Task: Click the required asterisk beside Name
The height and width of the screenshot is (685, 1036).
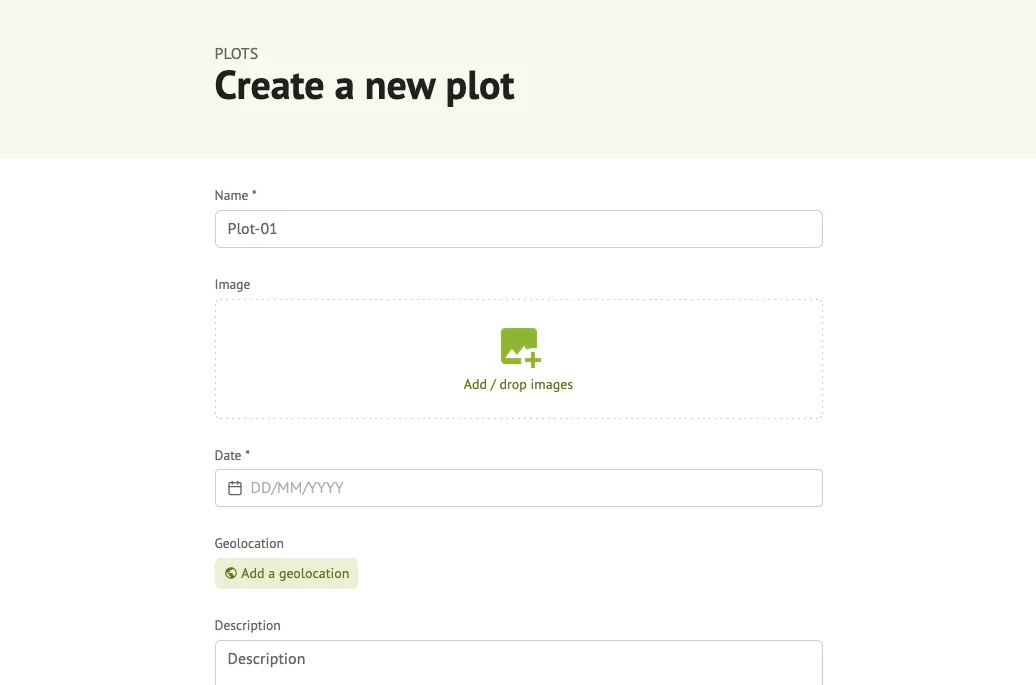Action: pyautogui.click(x=254, y=195)
